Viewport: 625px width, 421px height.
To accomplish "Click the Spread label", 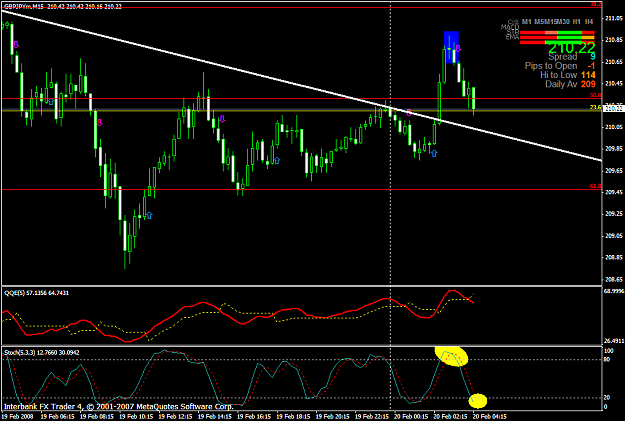I will click(562, 57).
